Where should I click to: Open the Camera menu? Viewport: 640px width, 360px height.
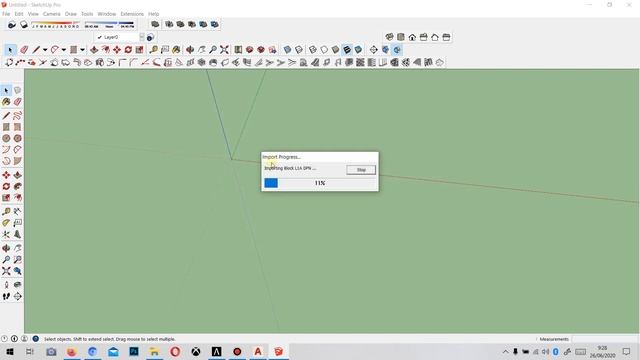tap(51, 14)
